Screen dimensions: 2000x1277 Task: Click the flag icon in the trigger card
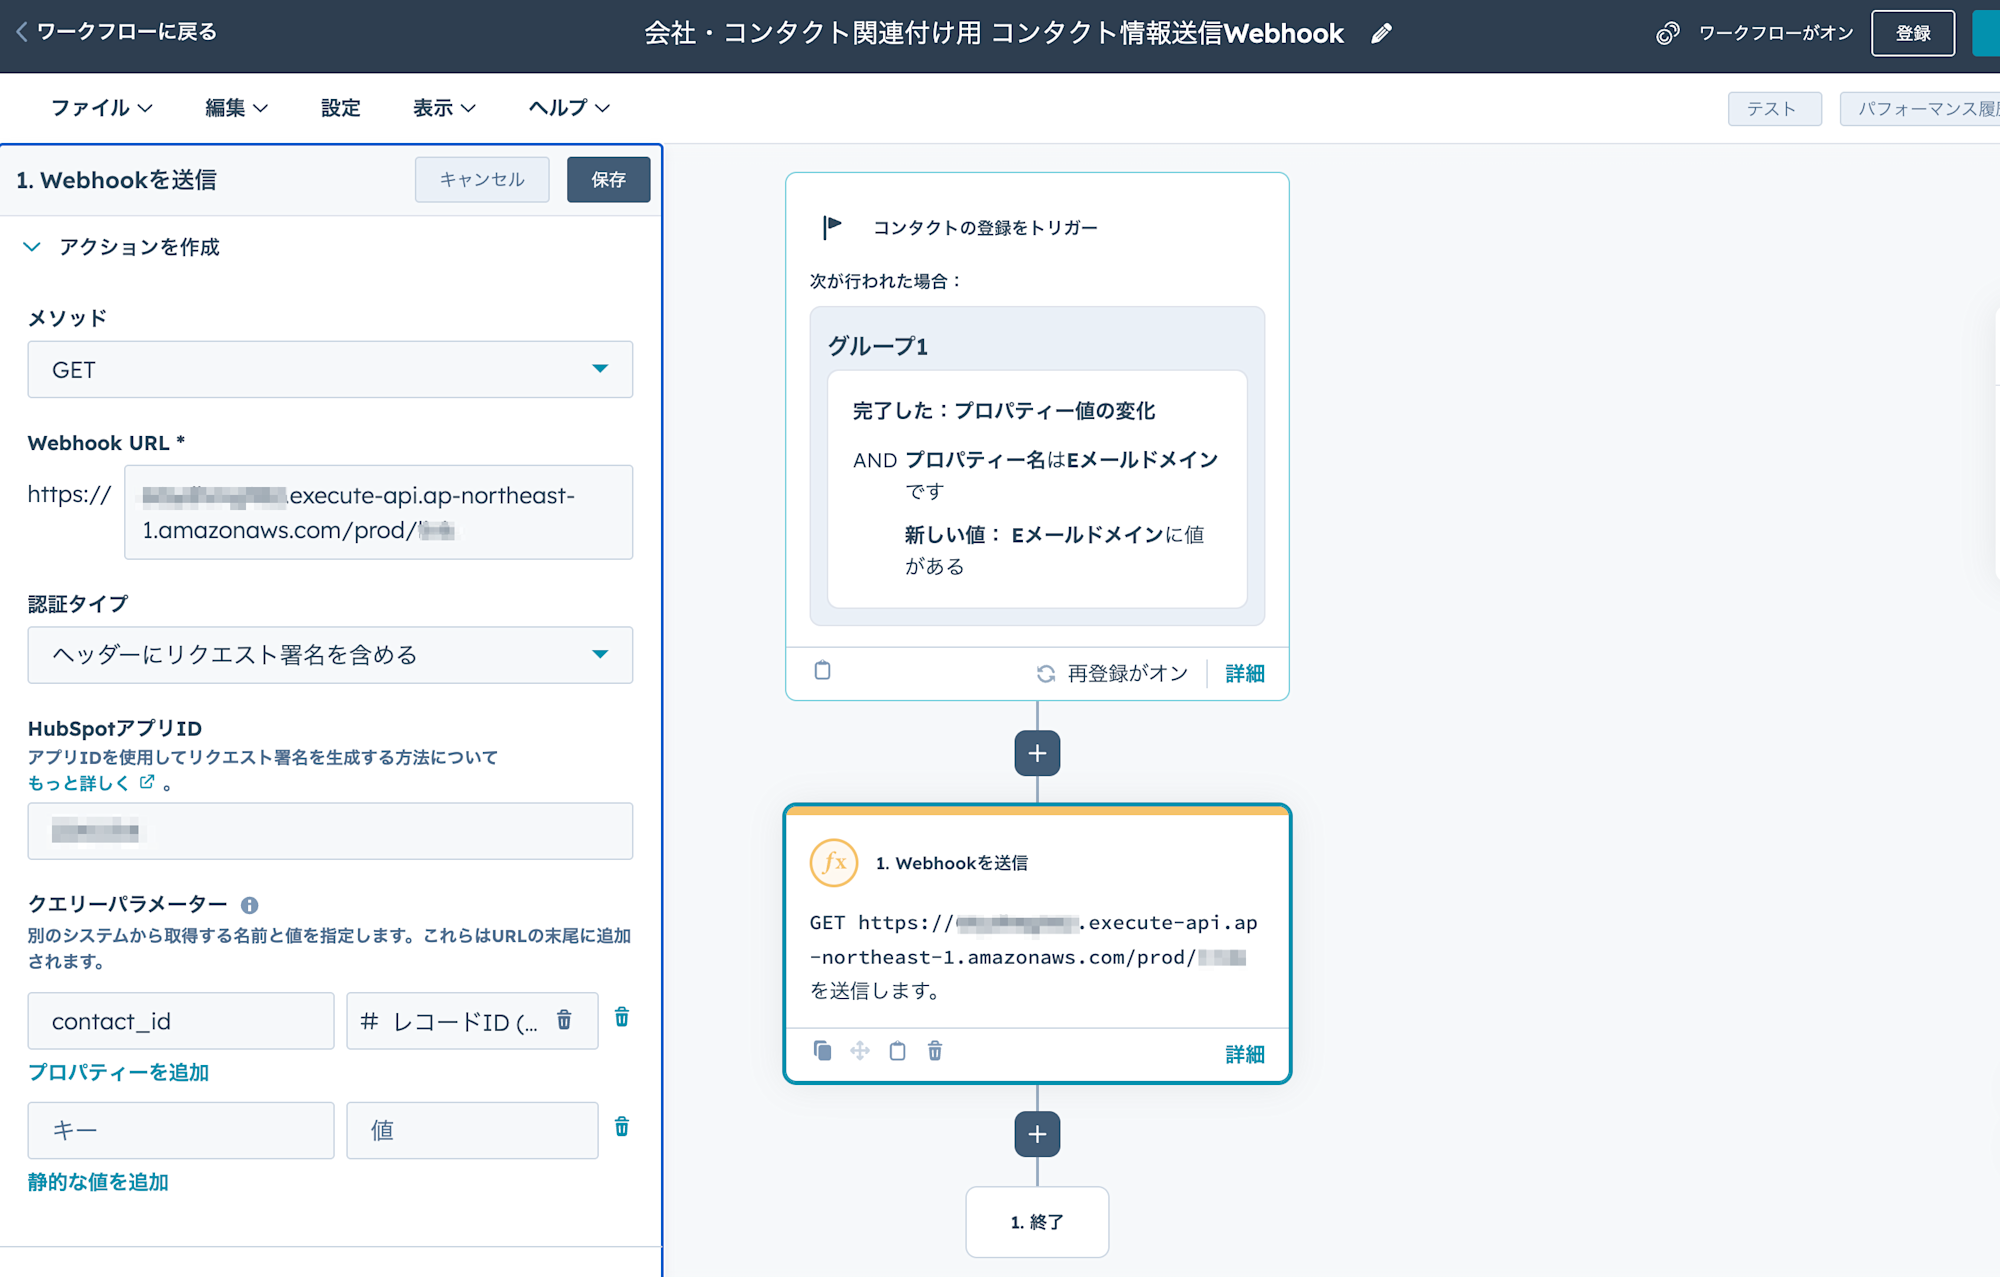(832, 227)
